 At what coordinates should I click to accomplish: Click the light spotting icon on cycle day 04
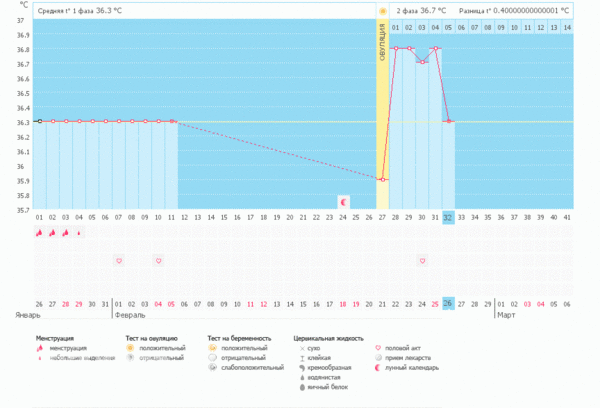point(78,232)
